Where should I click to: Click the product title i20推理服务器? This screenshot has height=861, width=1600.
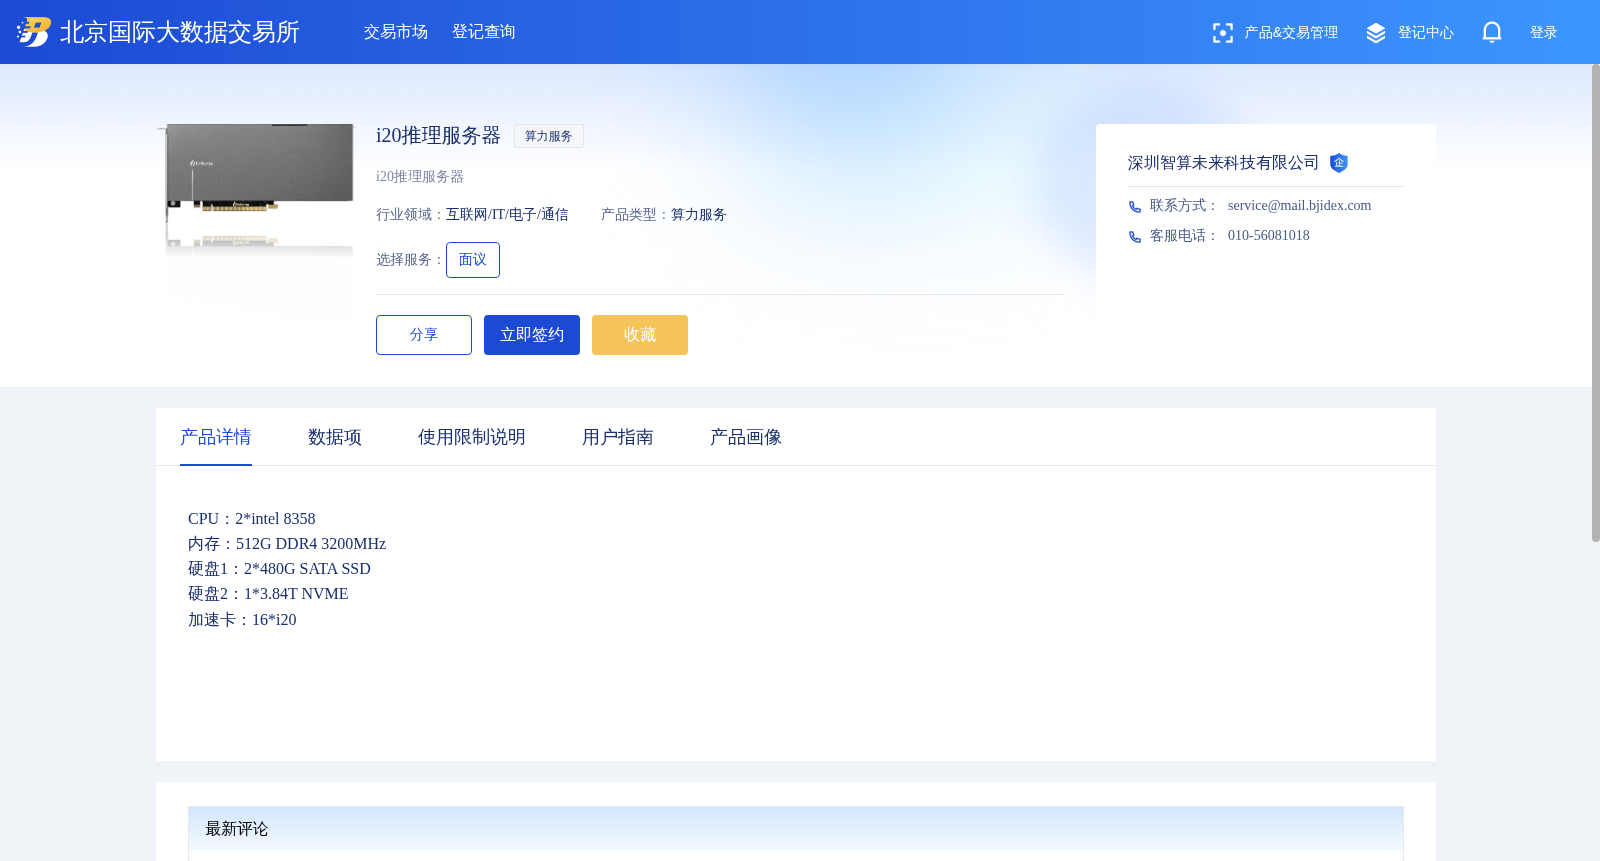click(438, 136)
